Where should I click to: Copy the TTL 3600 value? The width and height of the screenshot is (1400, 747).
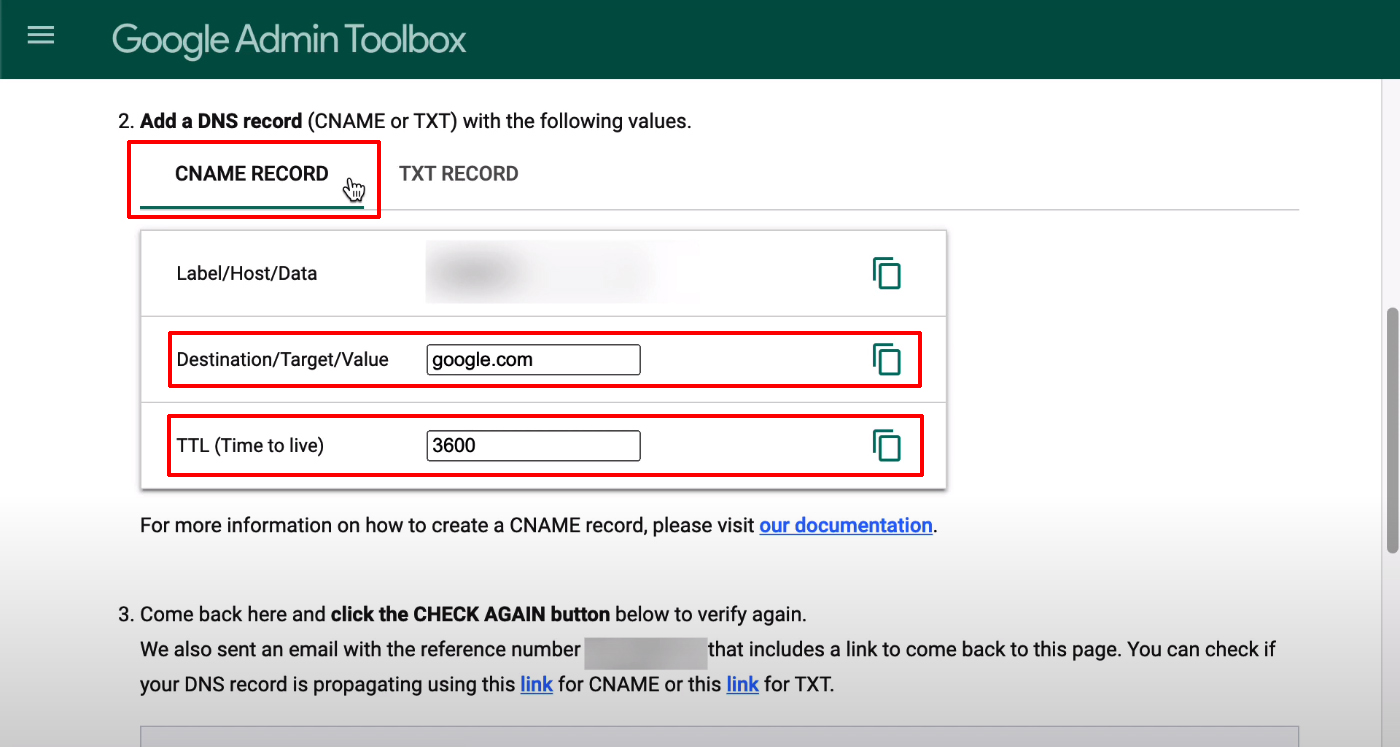886,445
